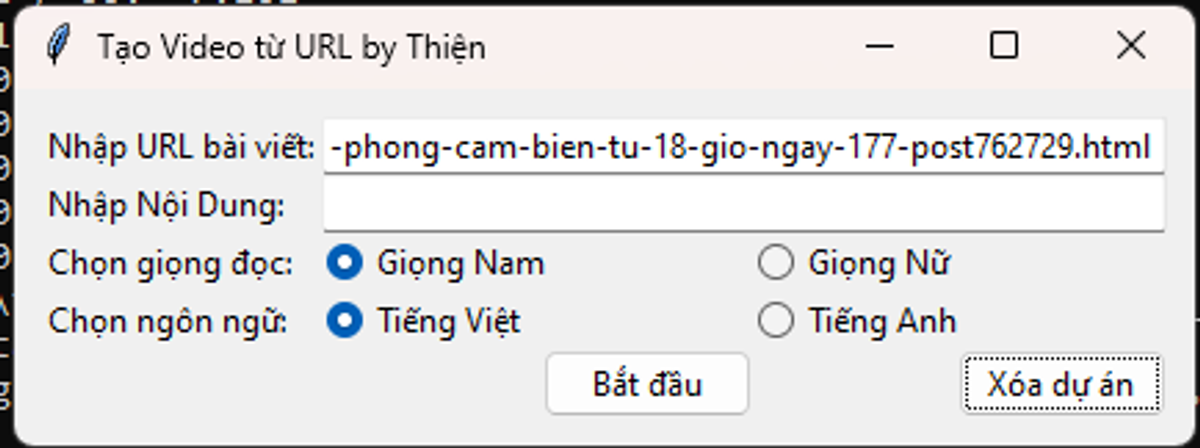The width and height of the screenshot is (1200, 448).
Task: Click the 'Chọn ngôn ngữ' label
Action: tap(167, 321)
